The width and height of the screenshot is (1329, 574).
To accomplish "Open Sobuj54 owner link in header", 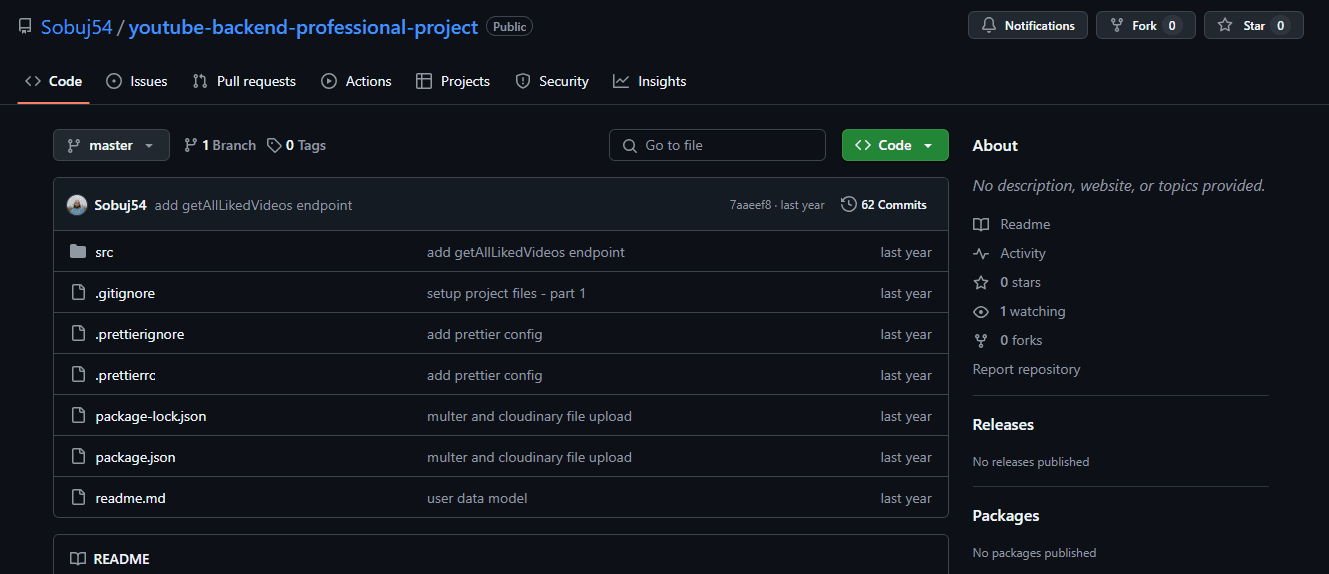I will (x=77, y=27).
